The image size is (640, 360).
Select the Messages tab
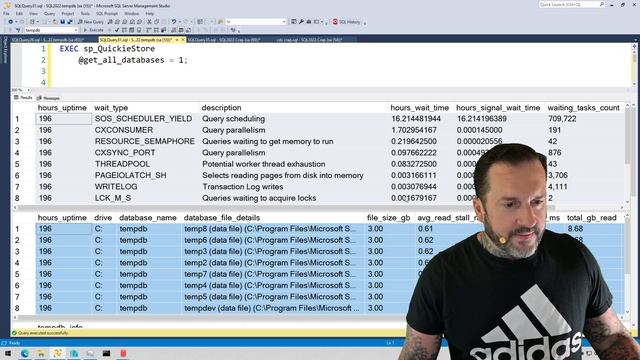(49, 98)
